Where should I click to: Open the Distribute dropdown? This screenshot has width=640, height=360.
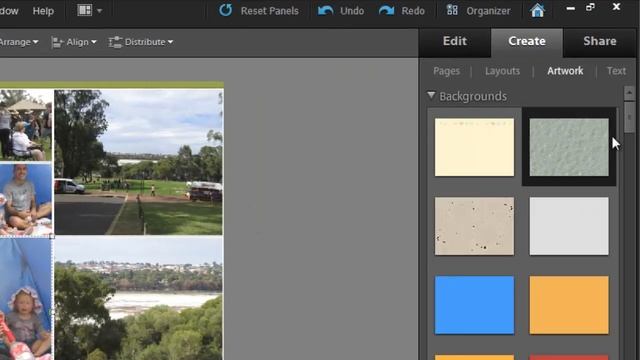[x=141, y=42]
